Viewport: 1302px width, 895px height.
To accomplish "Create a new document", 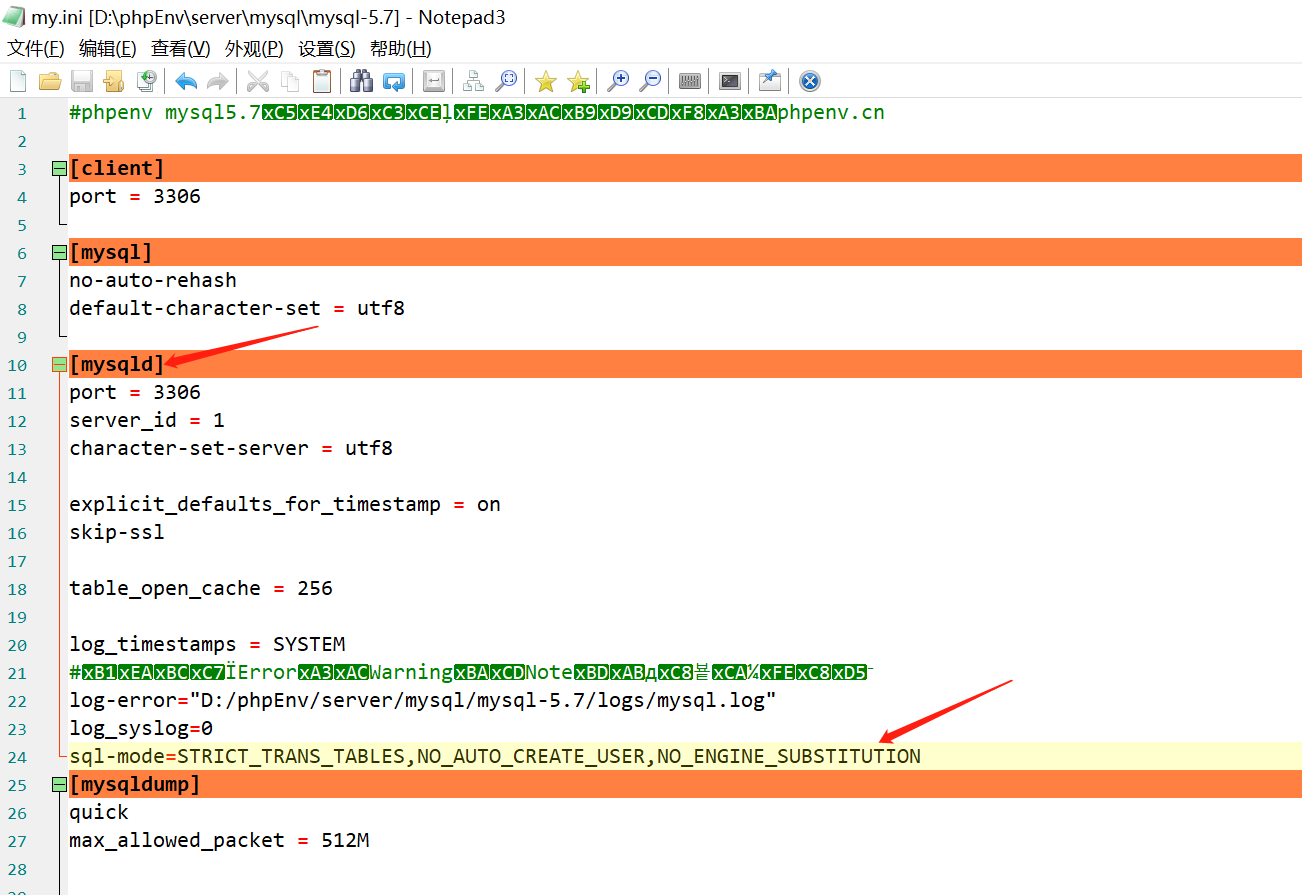I will point(17,81).
